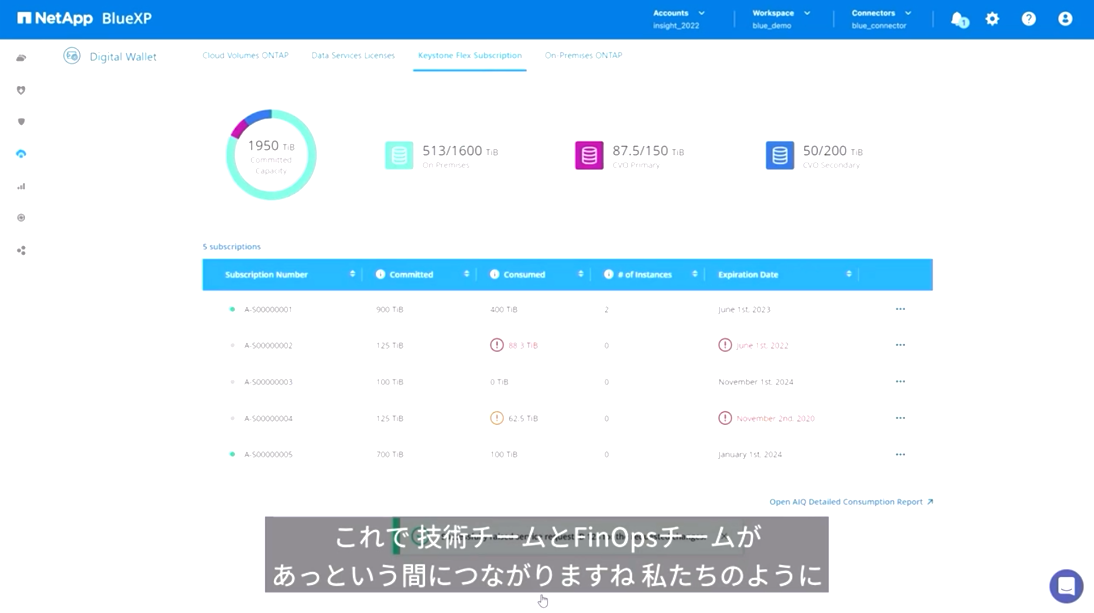Switch to Data Services Licenses tab
Image resolution: width=1094 pixels, height=613 pixels.
click(353, 55)
